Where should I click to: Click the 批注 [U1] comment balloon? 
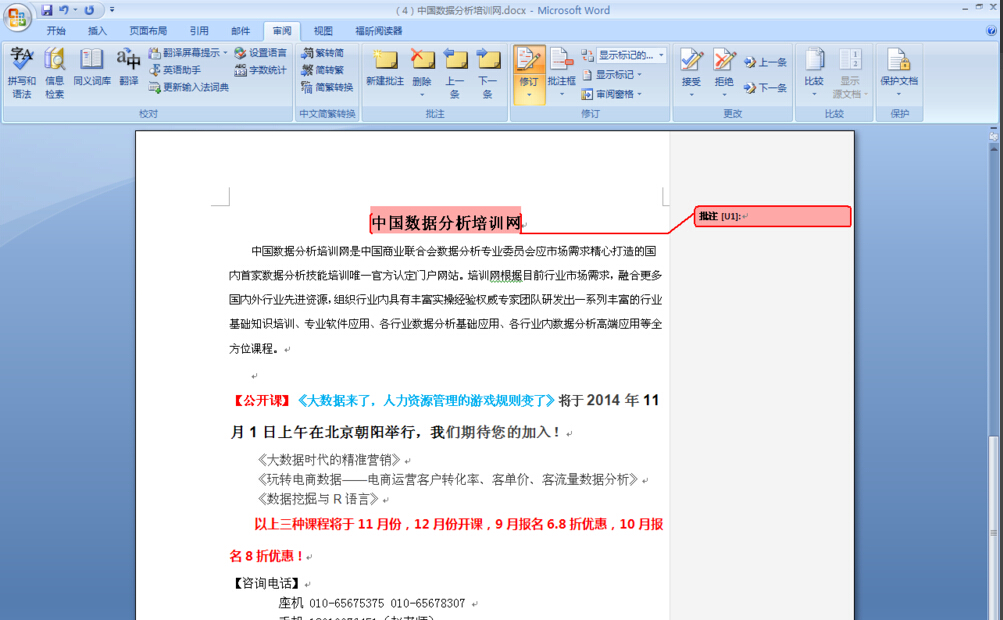pos(773,216)
